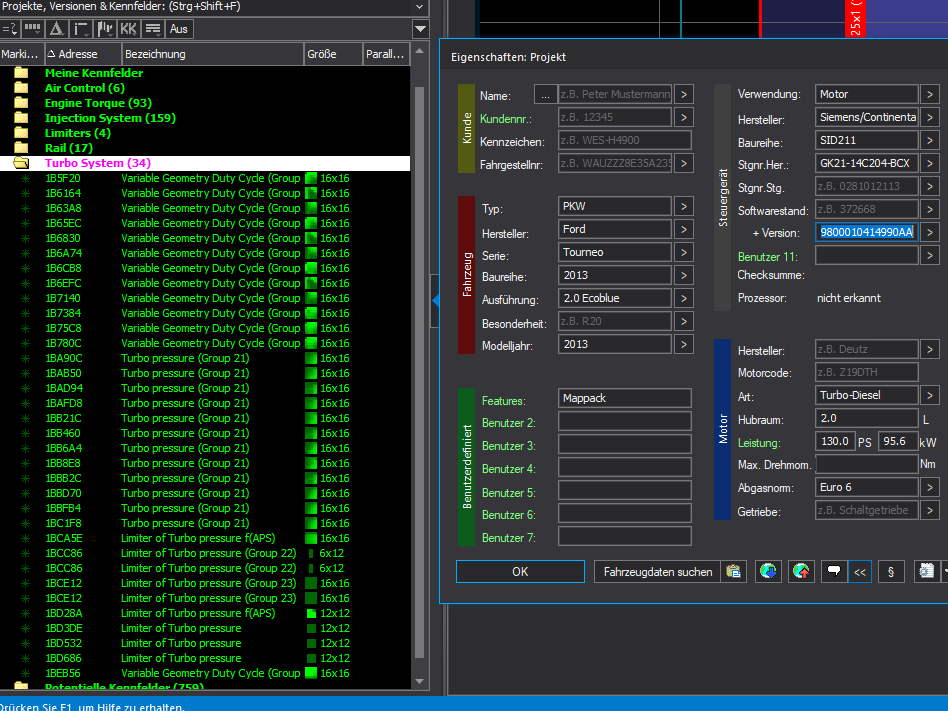Image resolution: width=948 pixels, height=711 pixels.
Task: Click the paragraph symbol (§) button
Action: coord(890,571)
